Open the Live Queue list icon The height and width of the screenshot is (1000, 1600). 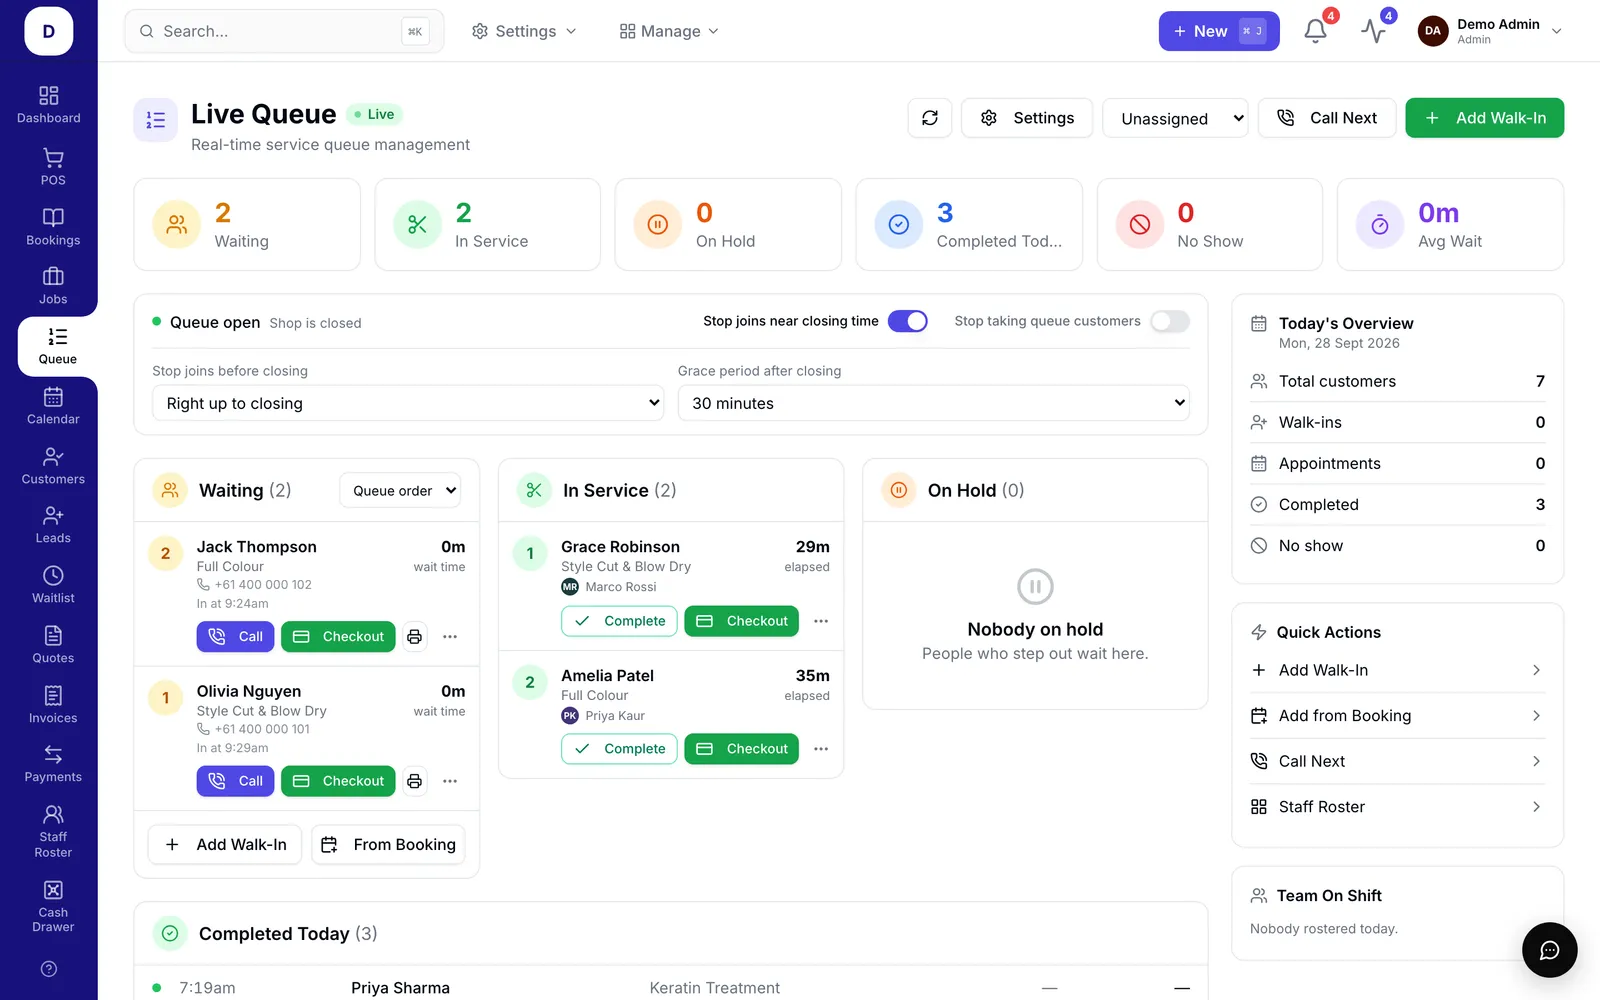tap(156, 120)
